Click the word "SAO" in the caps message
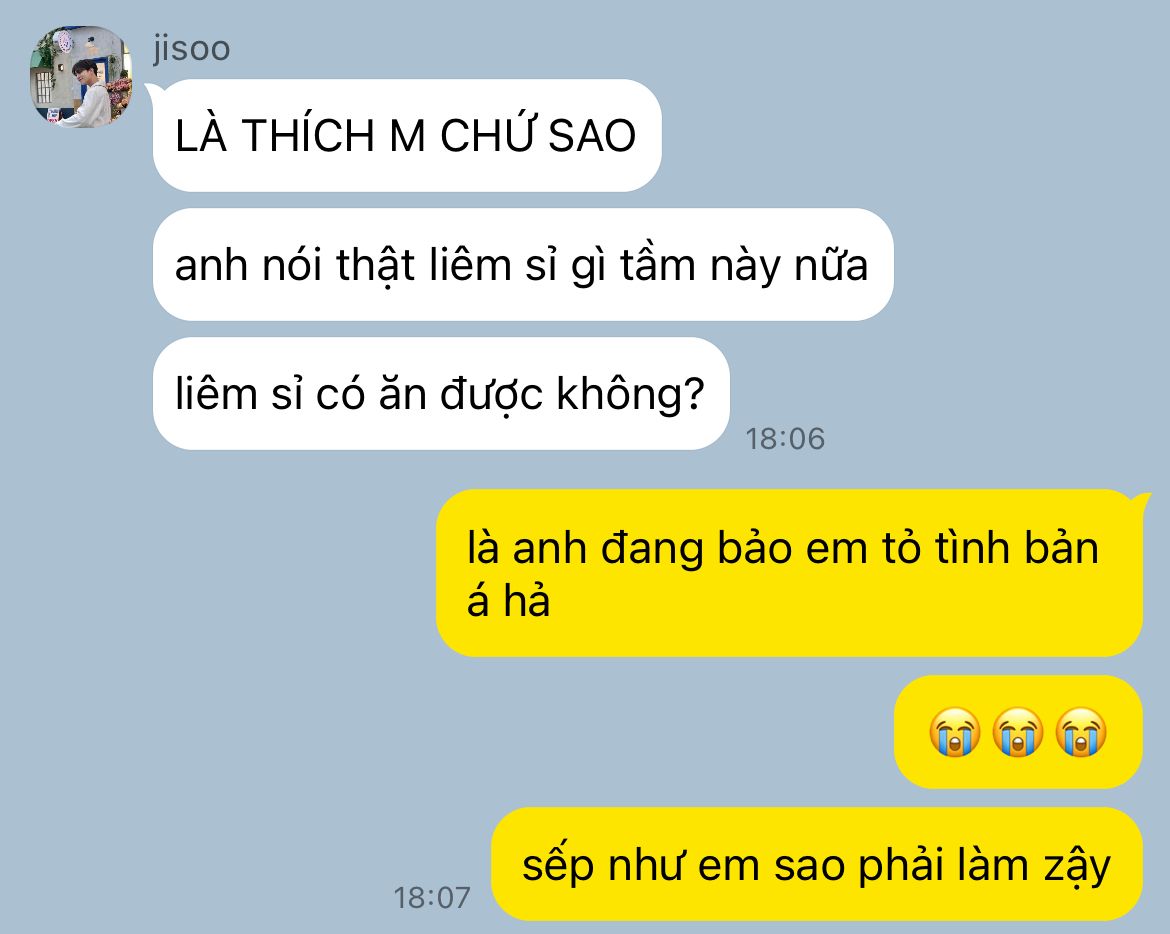 [x=592, y=136]
